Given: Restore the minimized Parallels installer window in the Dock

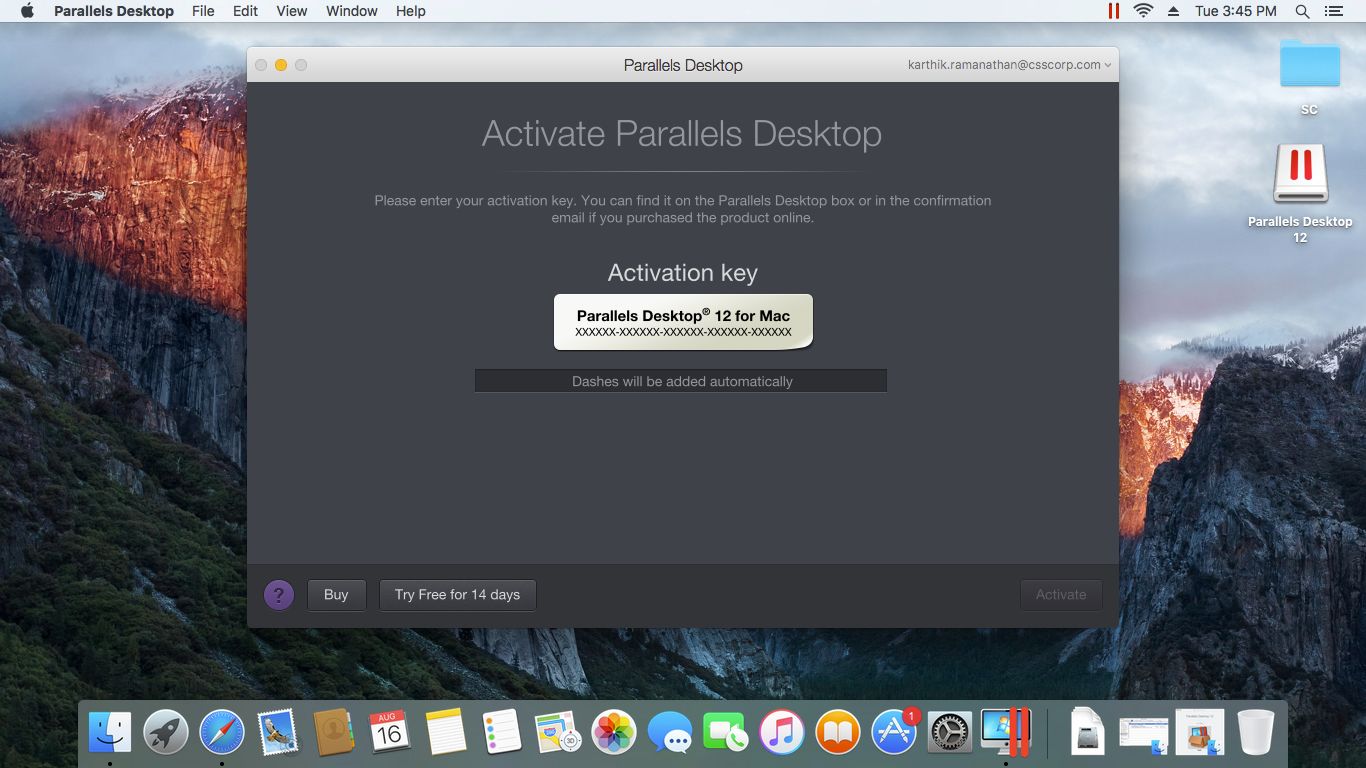Looking at the screenshot, I should (1200, 733).
